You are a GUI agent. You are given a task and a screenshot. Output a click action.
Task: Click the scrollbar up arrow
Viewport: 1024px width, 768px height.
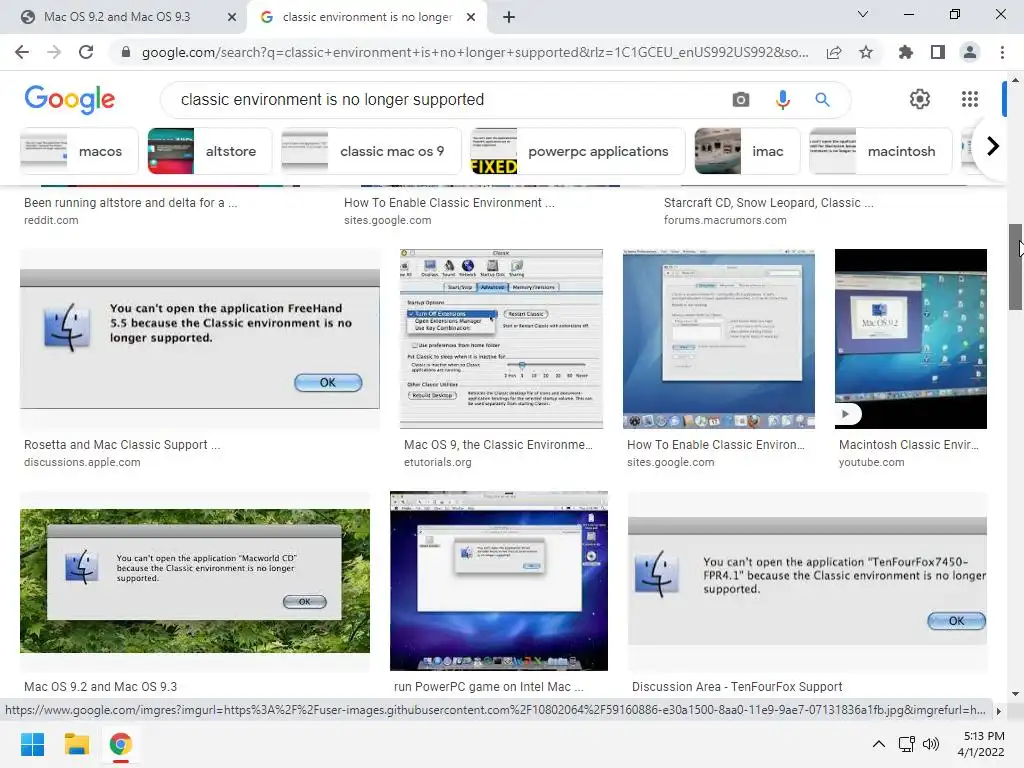point(1015,80)
